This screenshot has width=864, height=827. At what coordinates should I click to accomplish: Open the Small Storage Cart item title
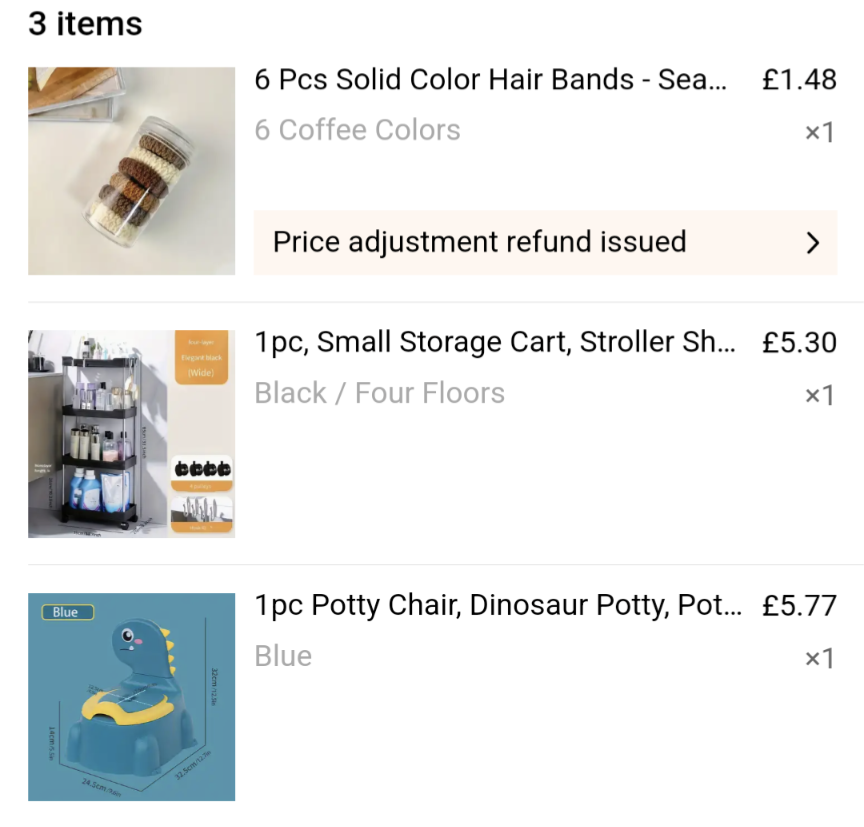click(x=495, y=342)
